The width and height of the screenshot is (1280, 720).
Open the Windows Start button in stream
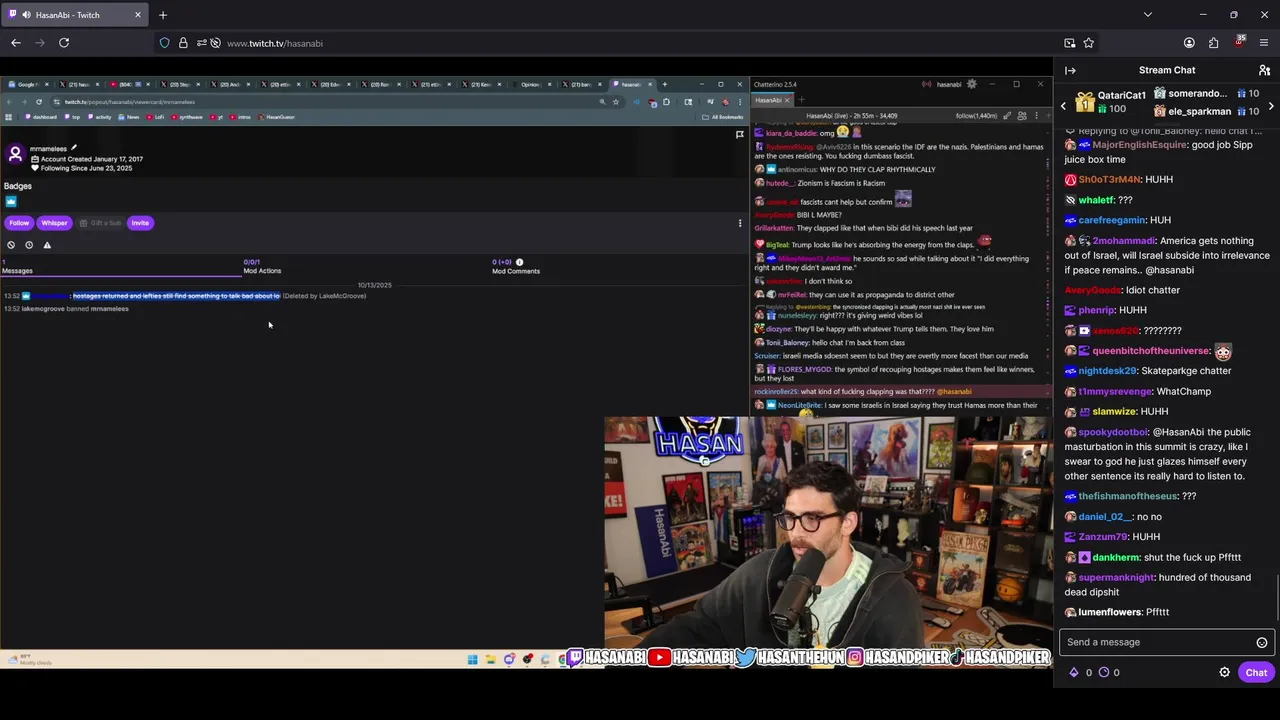click(472, 659)
